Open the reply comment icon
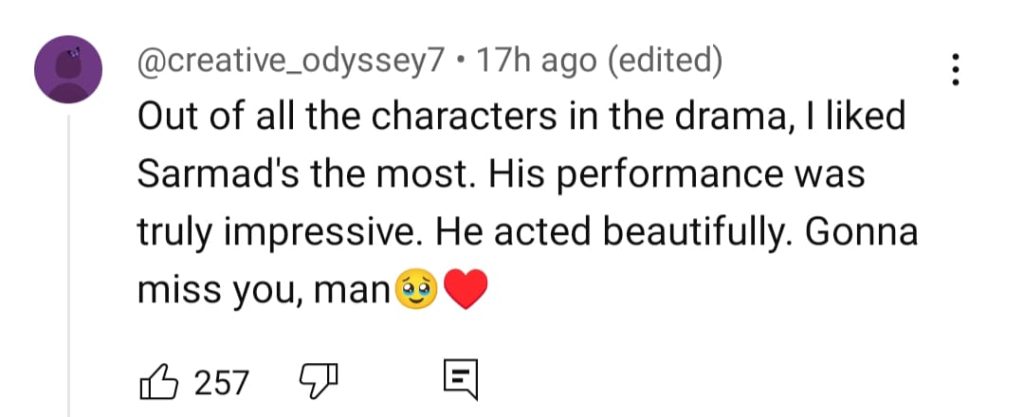 click(460, 379)
